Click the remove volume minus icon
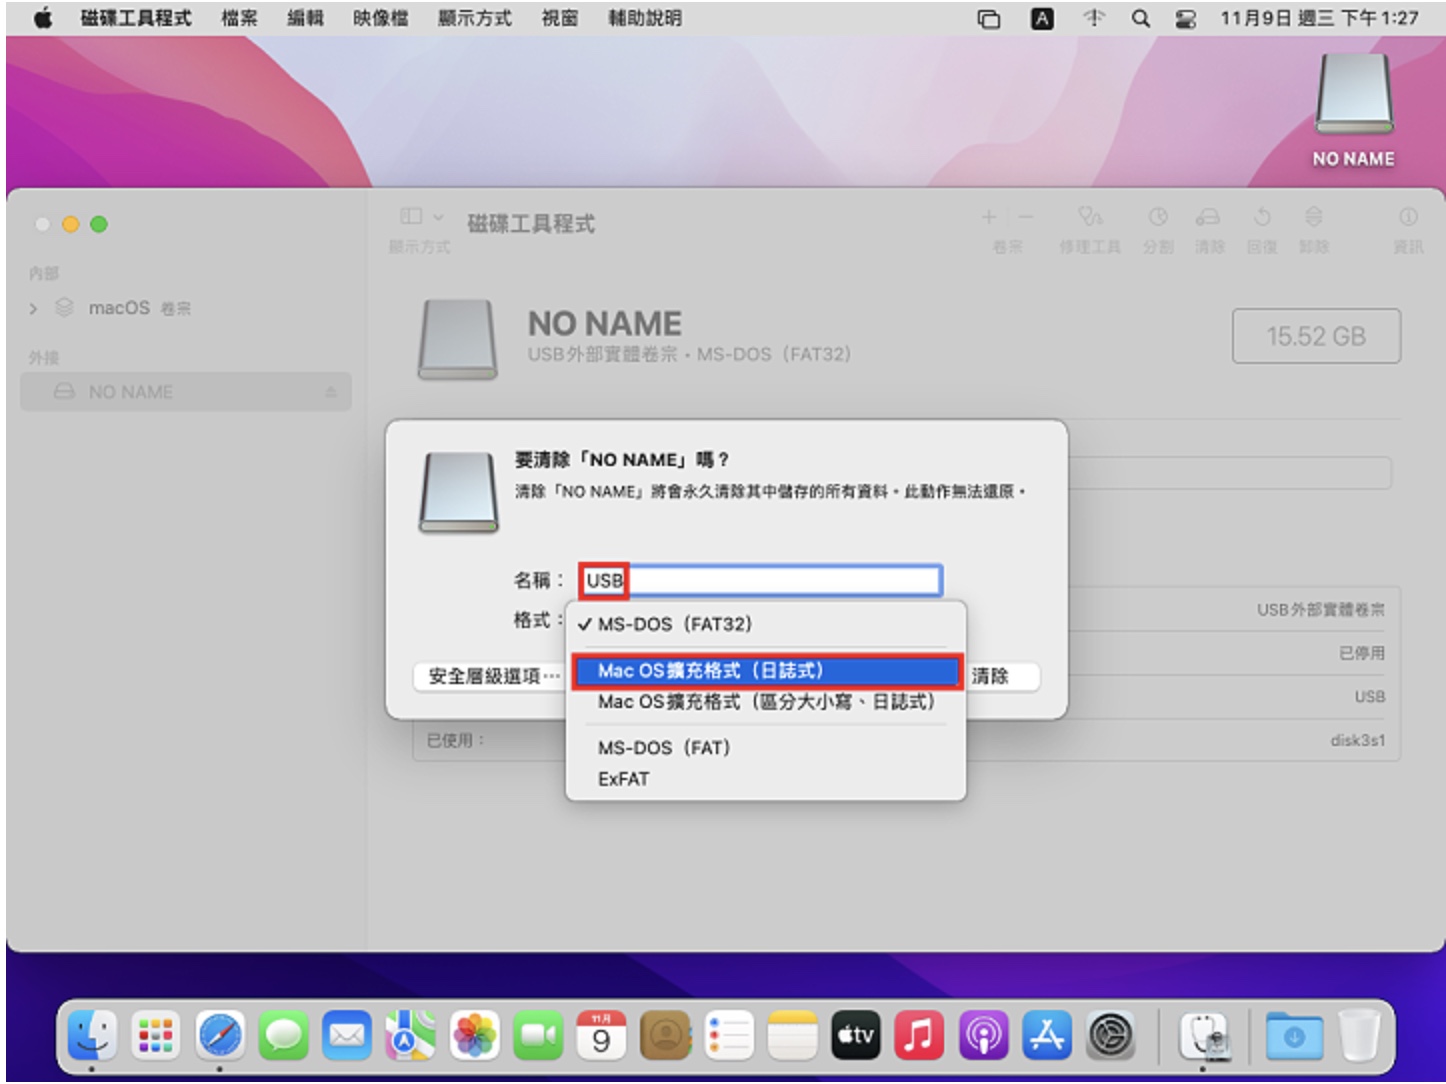This screenshot has width=1446, height=1084. [x=1025, y=217]
